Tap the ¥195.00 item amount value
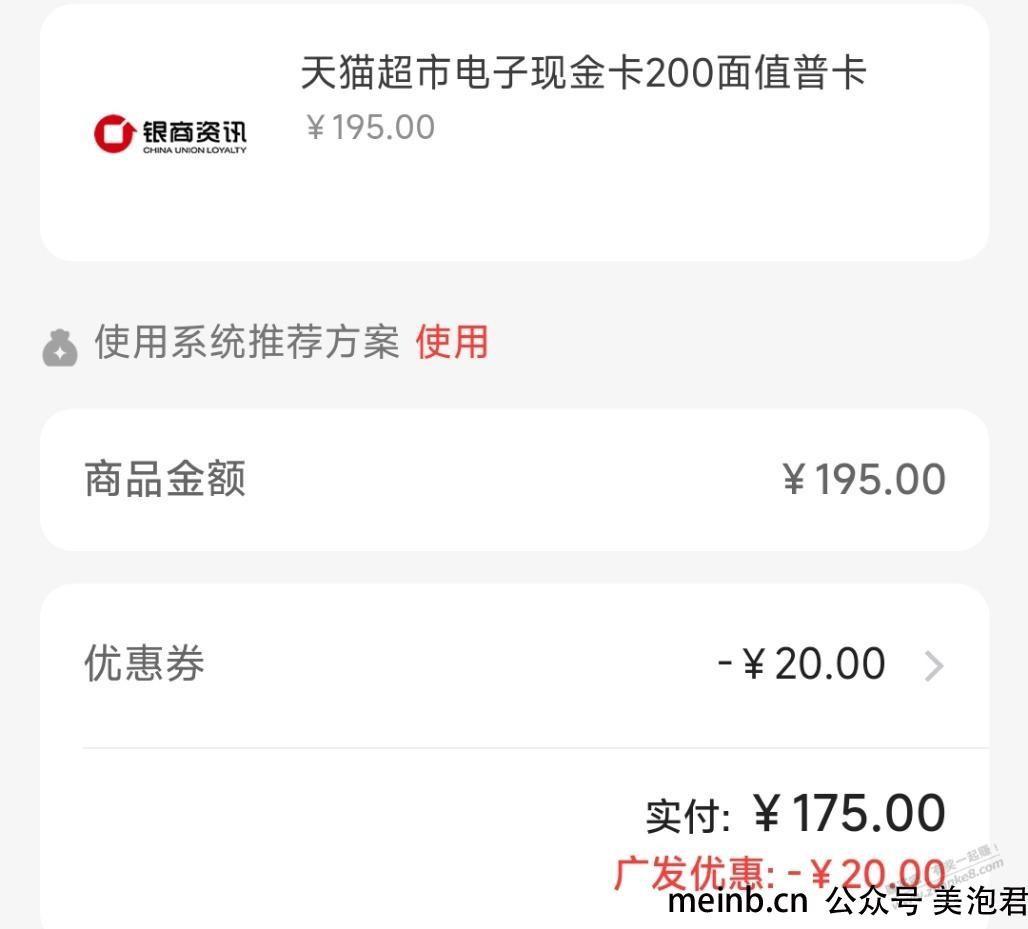 click(863, 479)
